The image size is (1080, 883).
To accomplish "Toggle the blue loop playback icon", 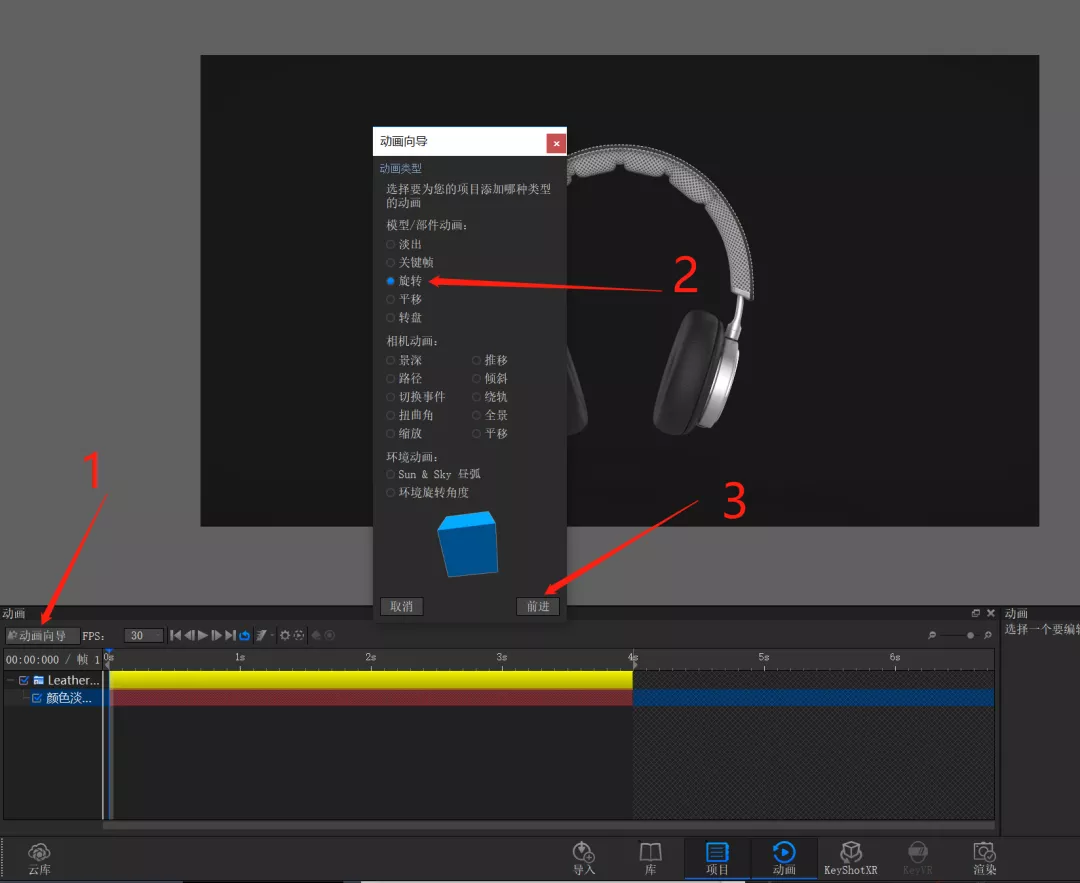I will tap(245, 635).
